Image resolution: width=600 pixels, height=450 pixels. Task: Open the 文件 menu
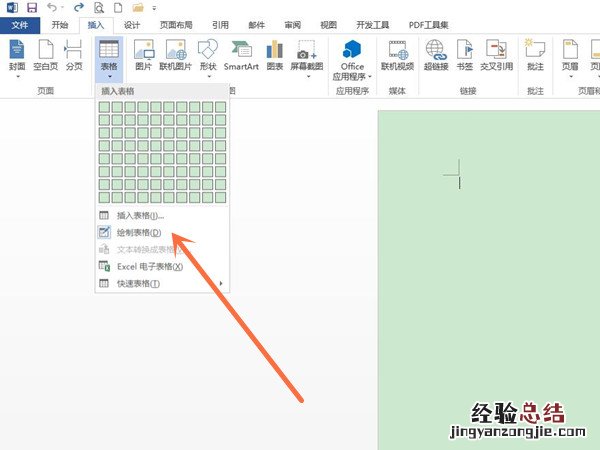tap(20, 25)
